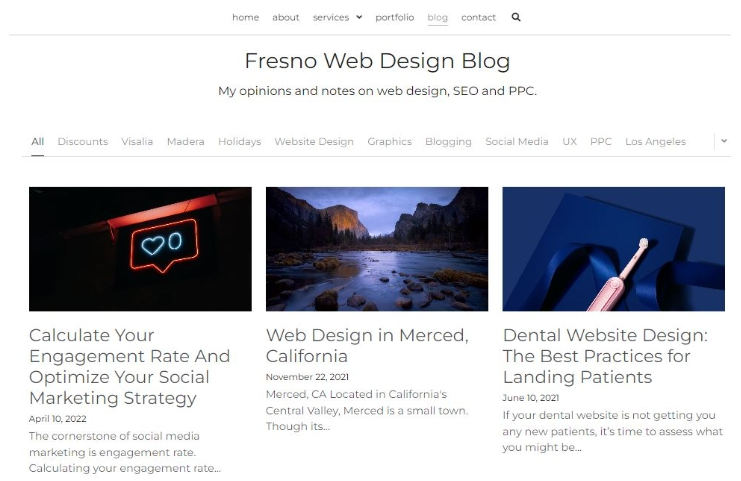Image resolution: width=741 pixels, height=481 pixels.
Task: Open the Merced river landscape thumbnail
Action: [377, 249]
